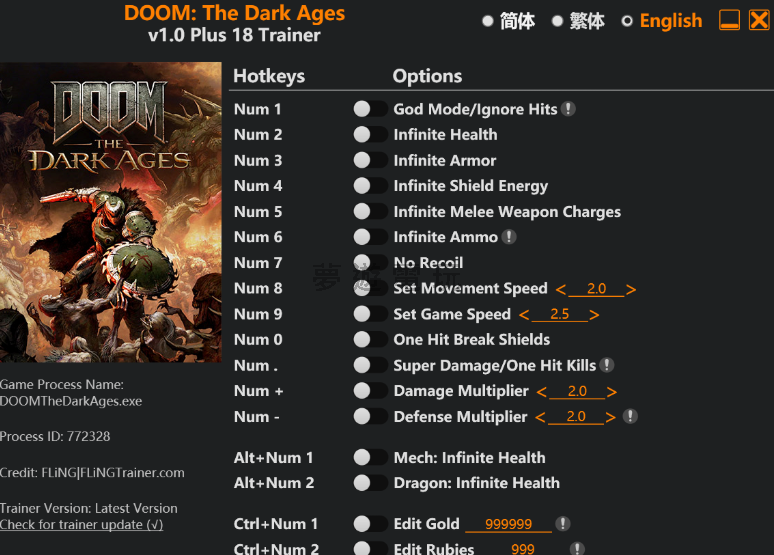Click the Movement Speed value field 2.0

pos(596,289)
